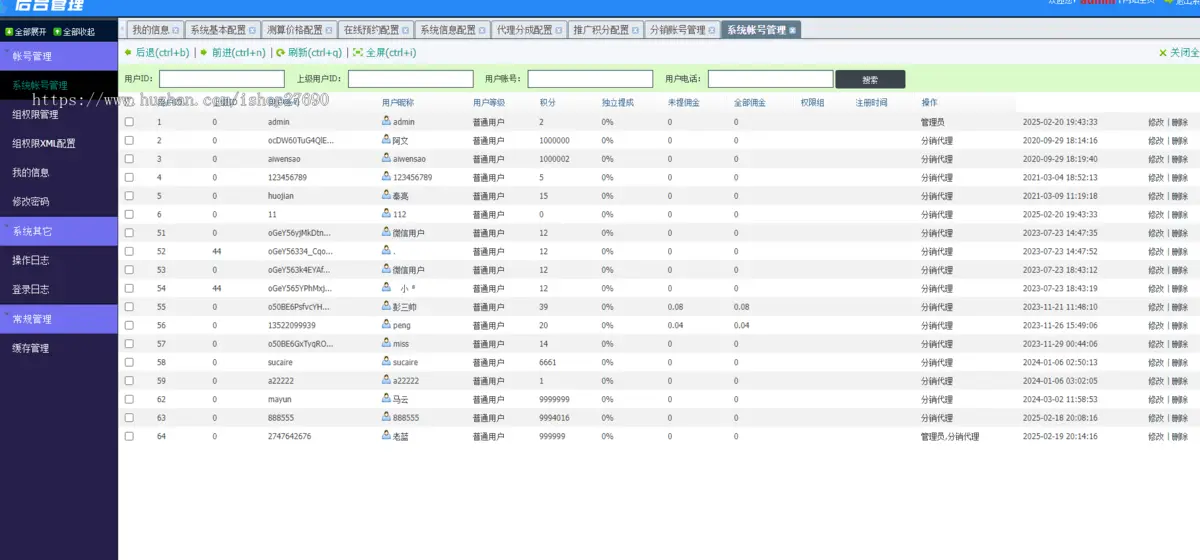Click the user avatar icon beside 马云
The width and height of the screenshot is (1200, 560).
point(386,398)
